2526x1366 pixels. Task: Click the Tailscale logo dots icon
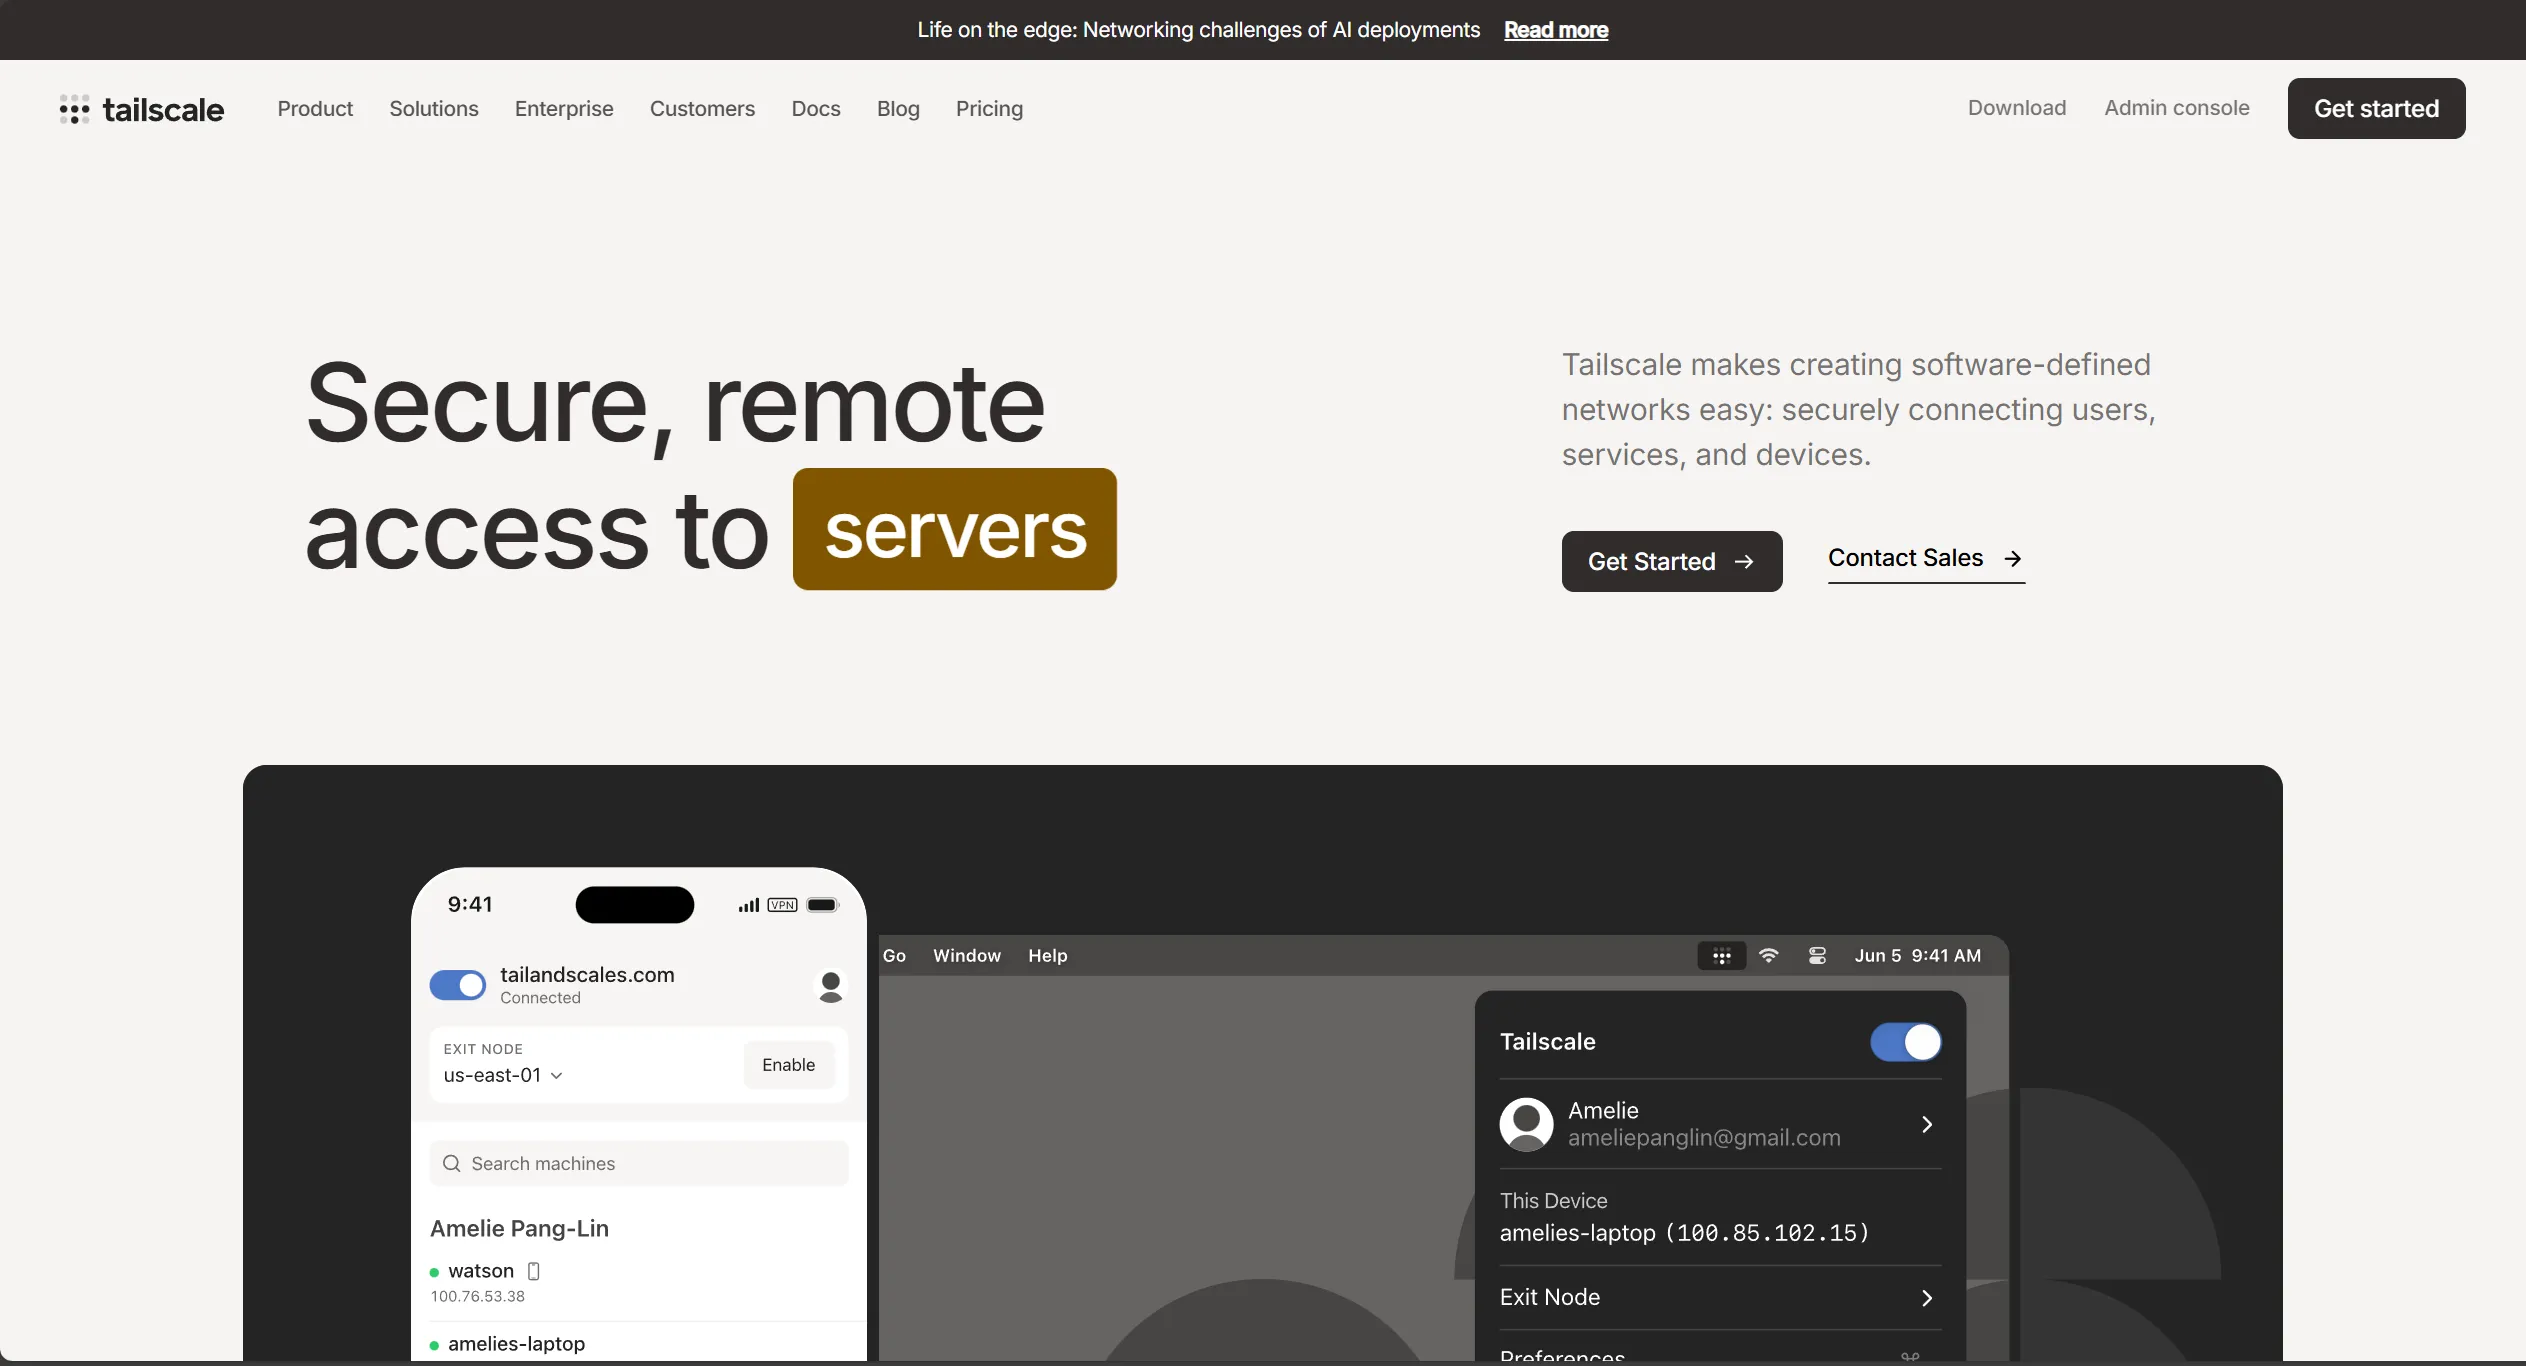point(74,109)
